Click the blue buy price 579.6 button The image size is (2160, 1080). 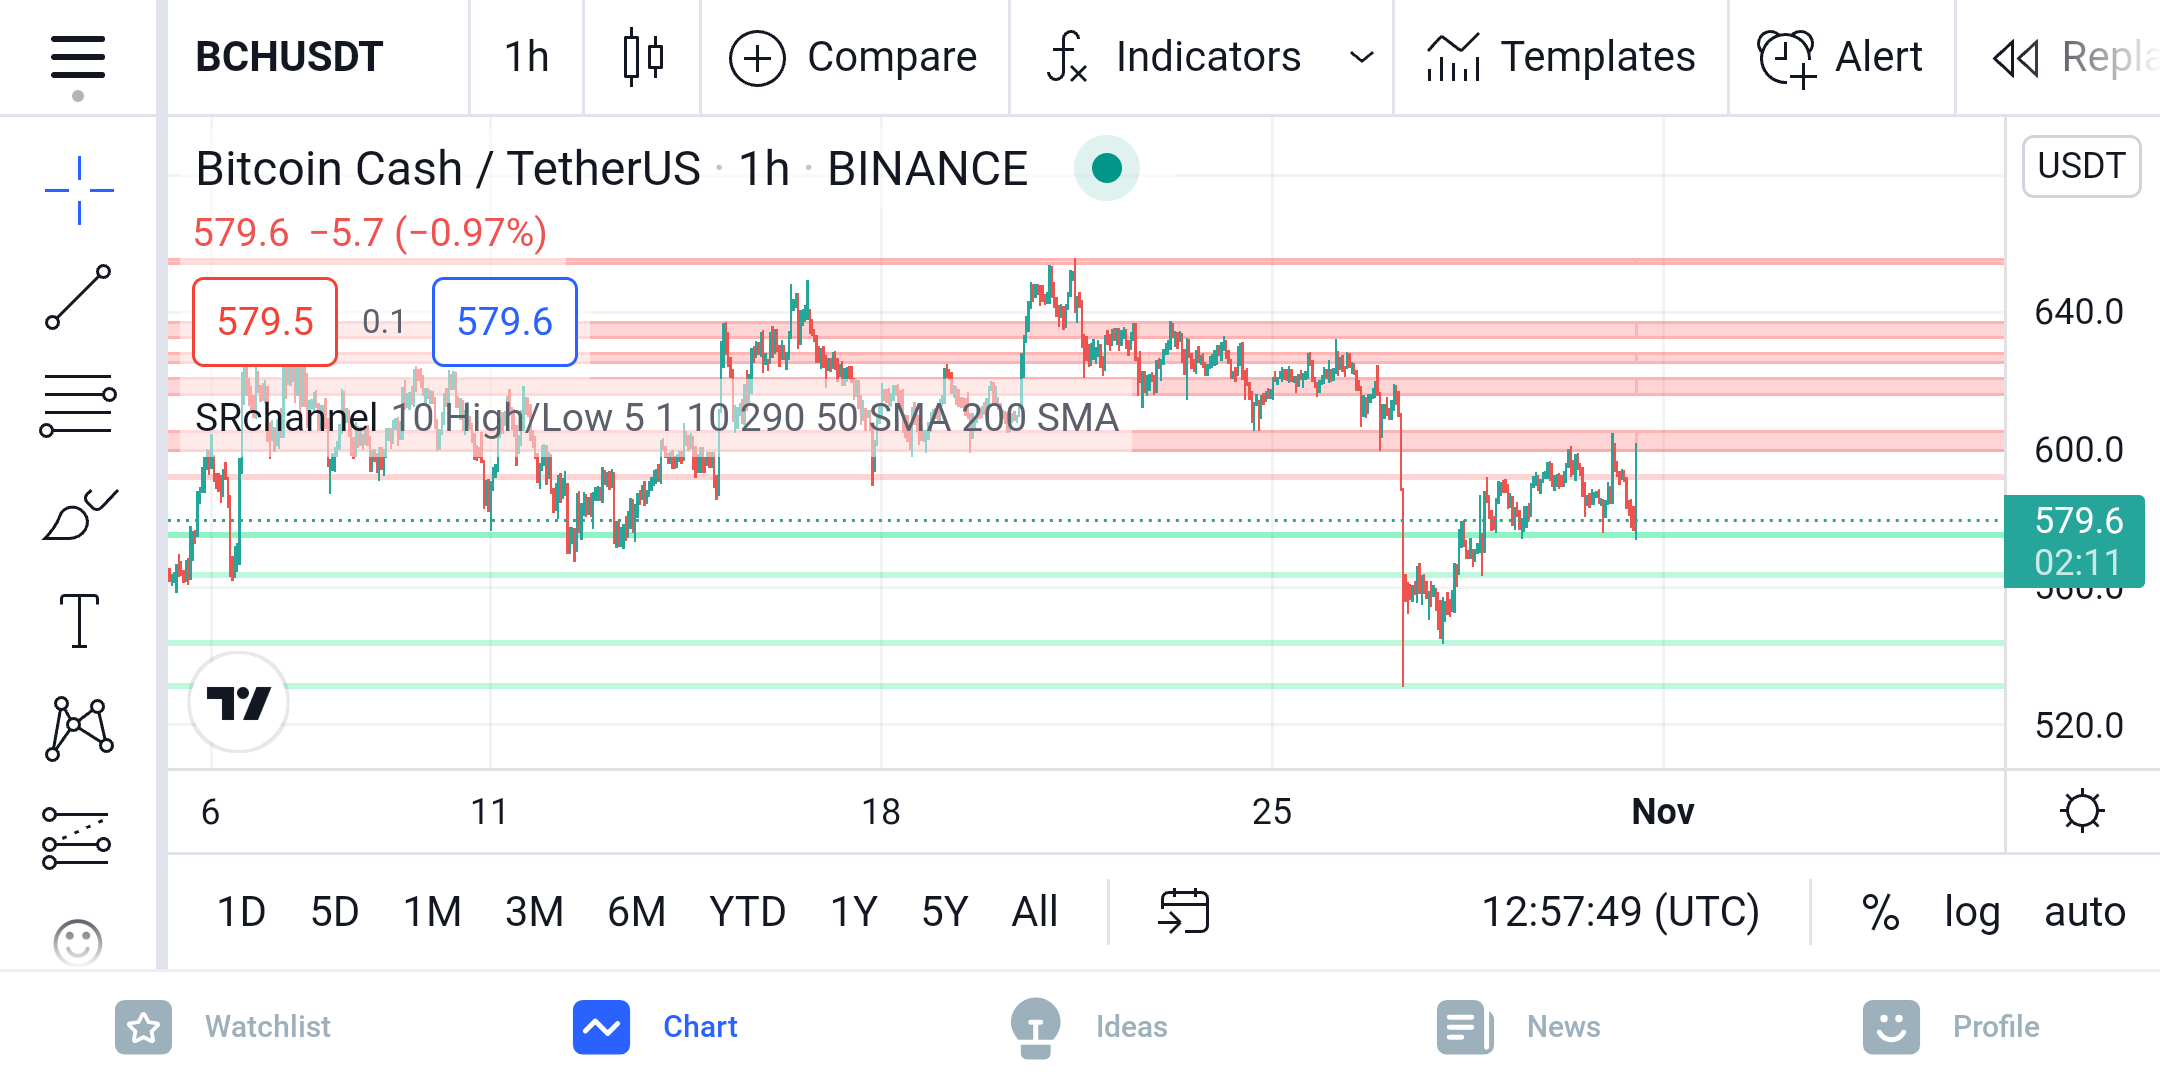(x=505, y=322)
